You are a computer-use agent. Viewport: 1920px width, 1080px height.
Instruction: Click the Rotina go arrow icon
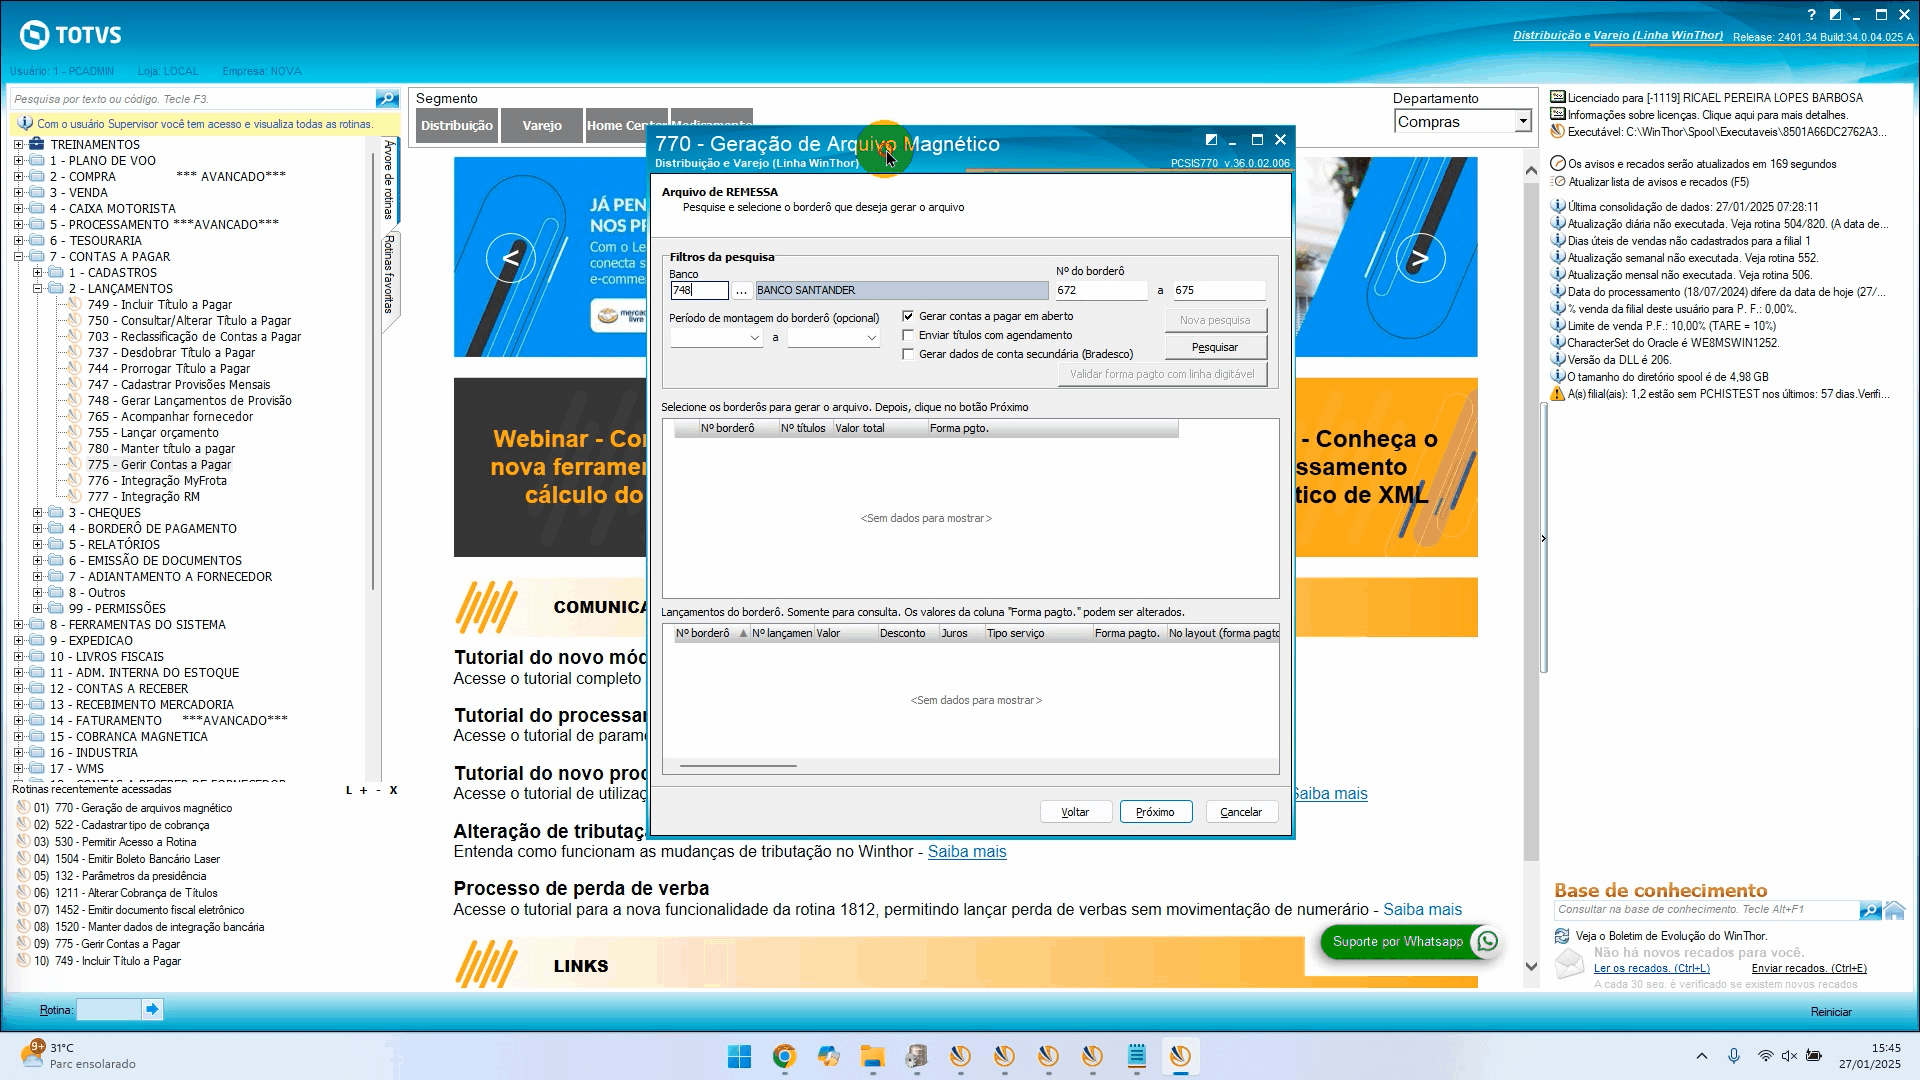(152, 1010)
